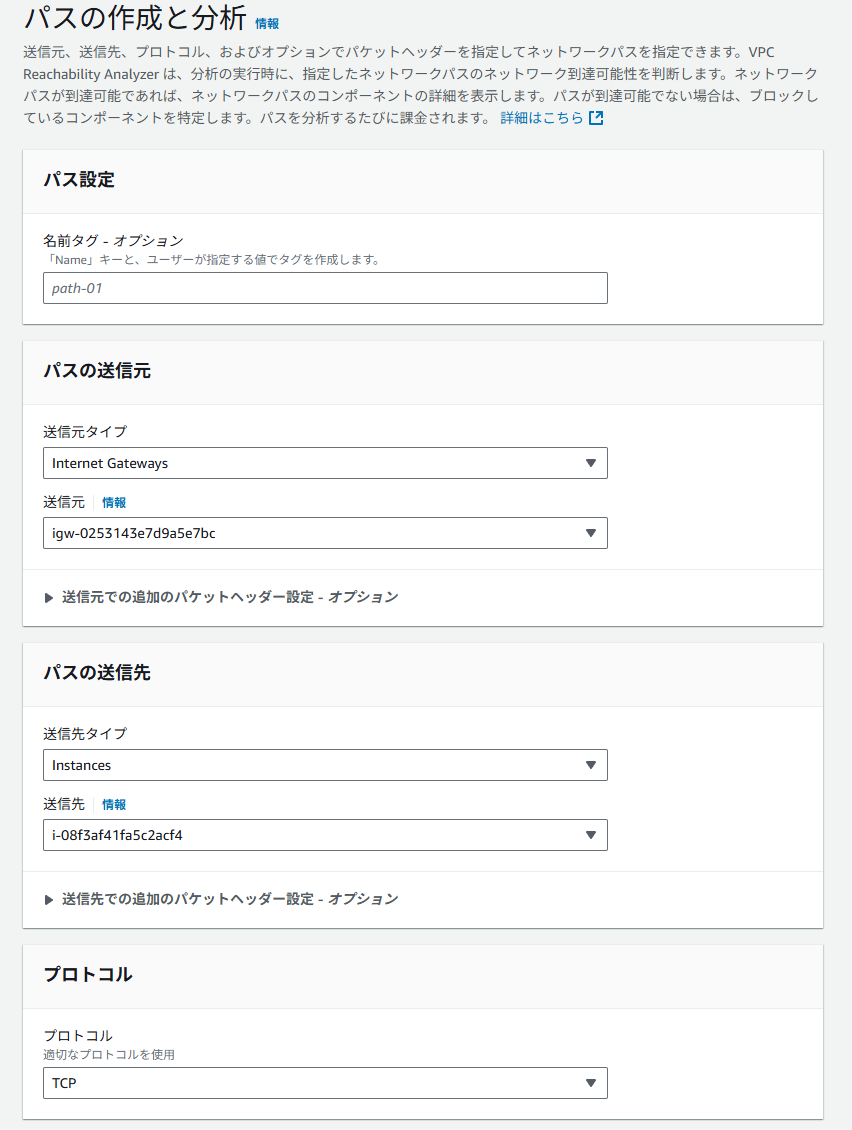Viewport: 852px width, 1130px height.
Task: Click the 送信先タイプ Instances arrow icon
Action: click(591, 765)
